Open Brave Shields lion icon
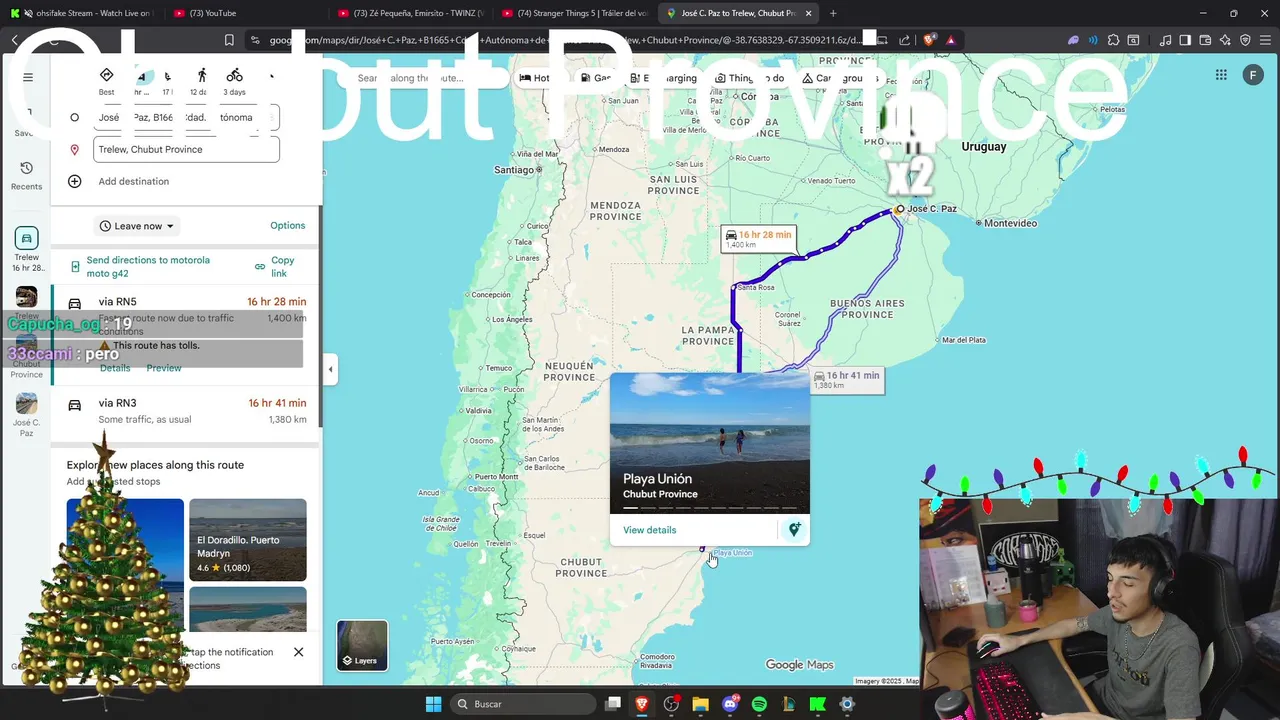This screenshot has height=720, width=1280. point(931,40)
